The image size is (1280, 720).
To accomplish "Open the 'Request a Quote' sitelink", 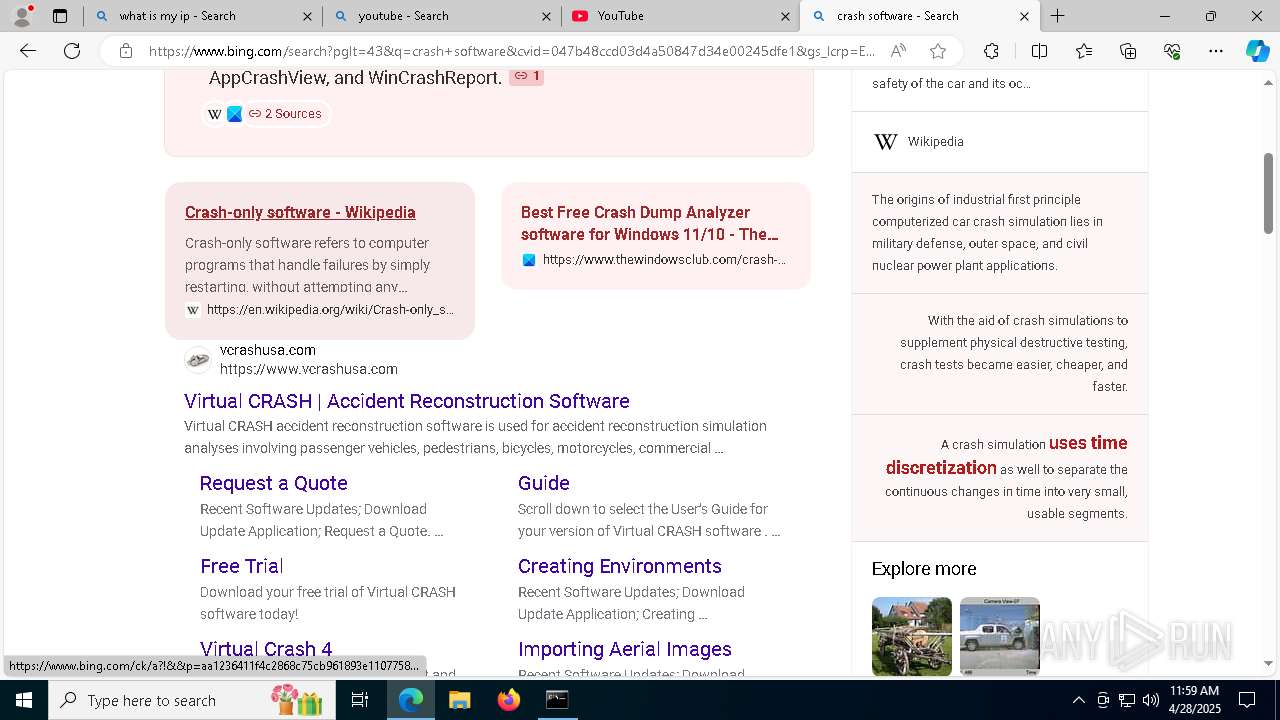I will [274, 483].
